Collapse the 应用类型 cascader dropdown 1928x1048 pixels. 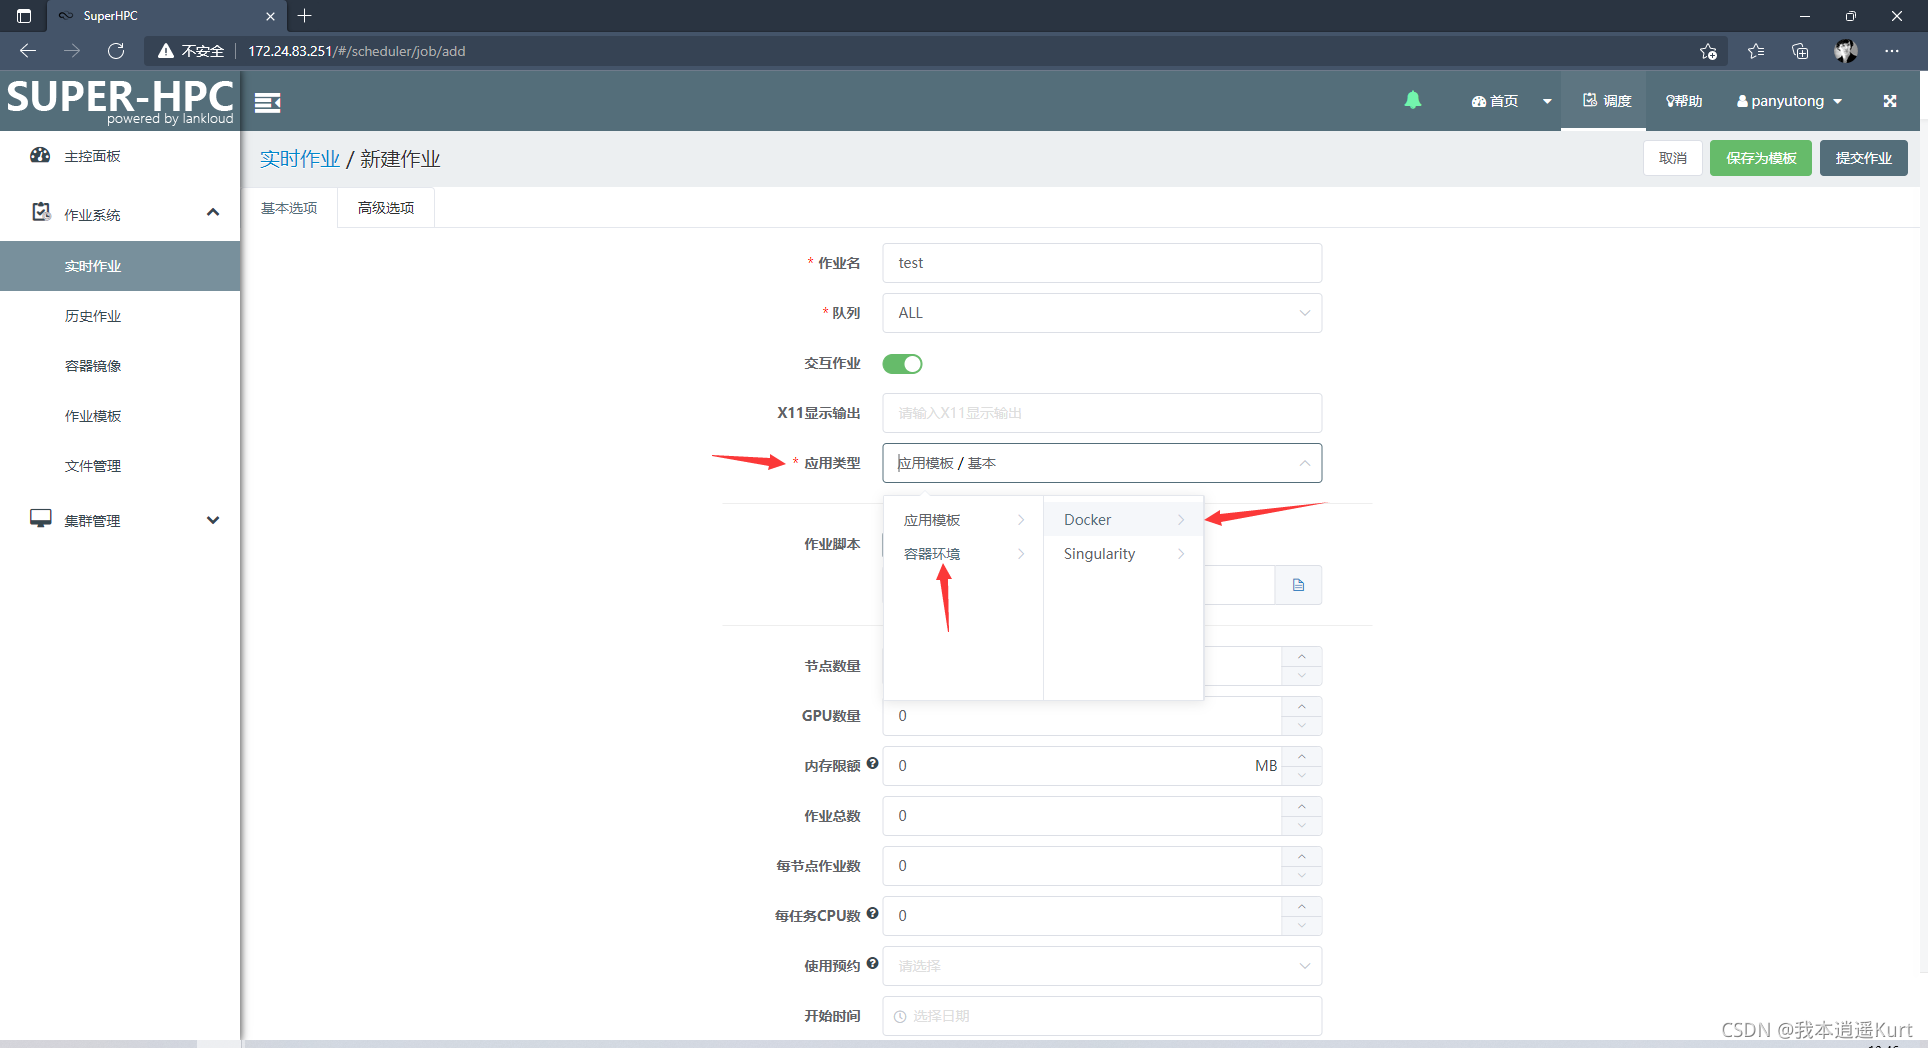coord(1305,463)
